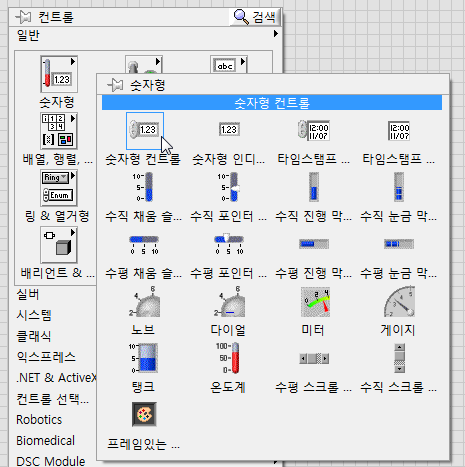Open the 숫자형 numeric category in 컨트롤 palette
Screen dimensions: 465x467
click(59, 74)
